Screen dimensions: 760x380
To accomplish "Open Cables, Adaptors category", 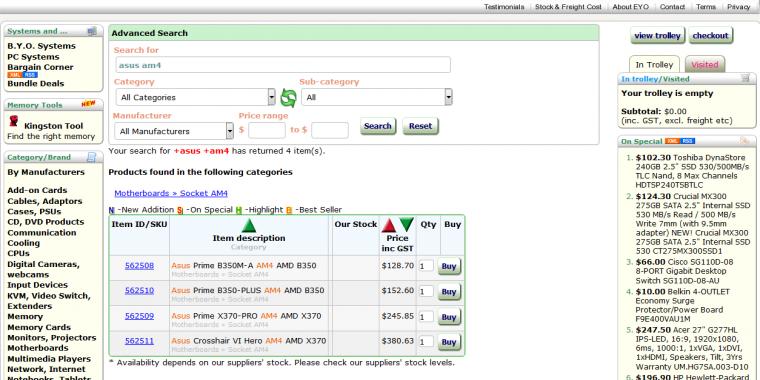I will click(x=45, y=201).
